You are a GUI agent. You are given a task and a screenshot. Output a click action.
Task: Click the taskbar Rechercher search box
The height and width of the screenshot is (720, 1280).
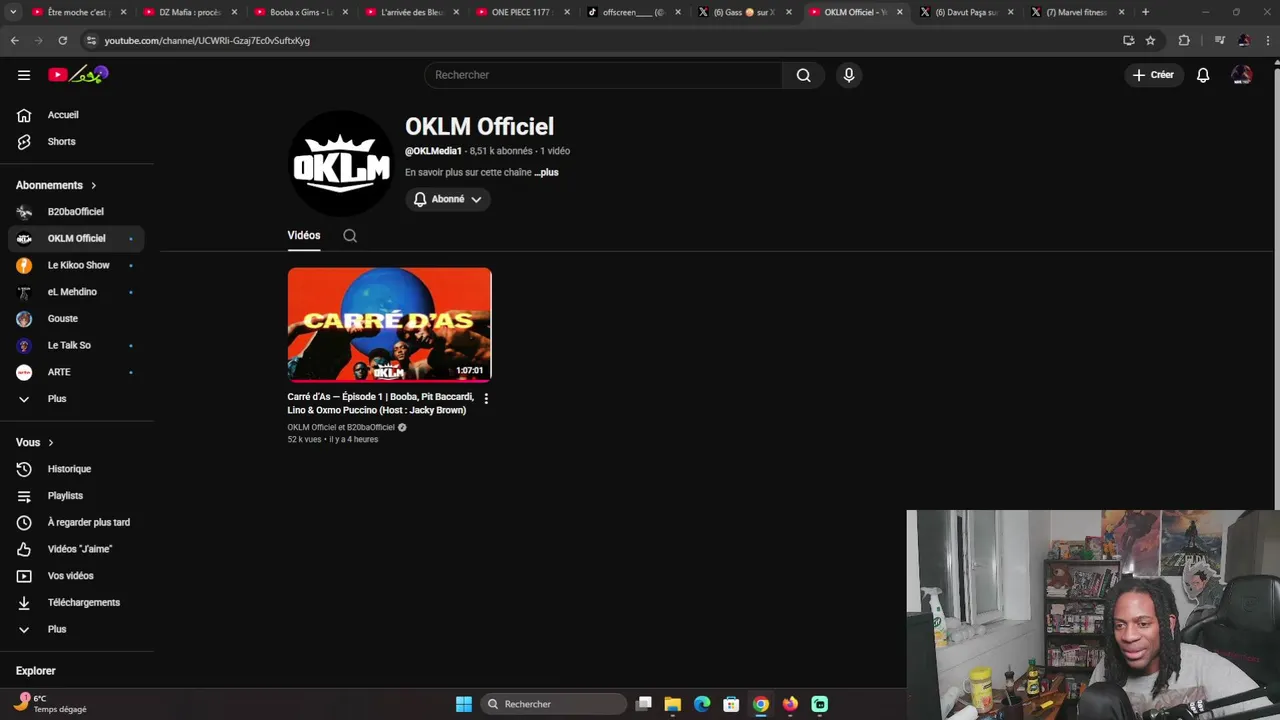click(x=552, y=704)
